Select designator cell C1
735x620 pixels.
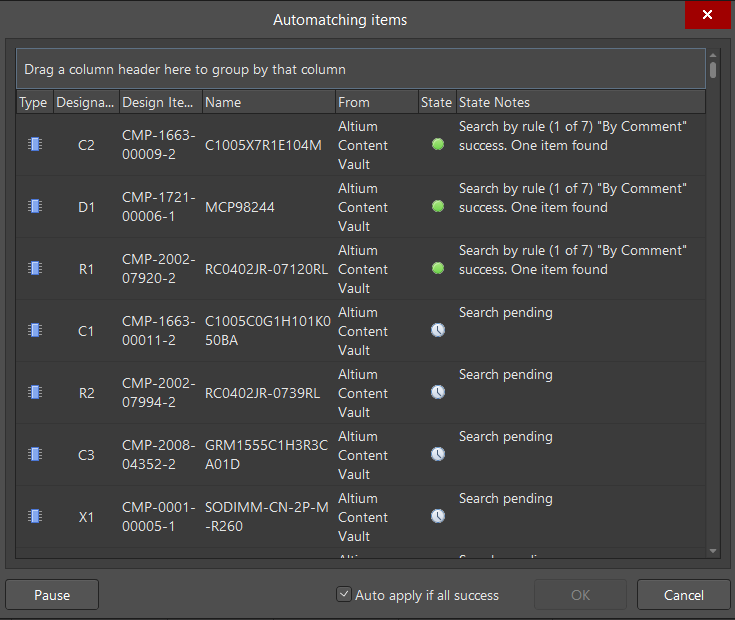point(86,331)
